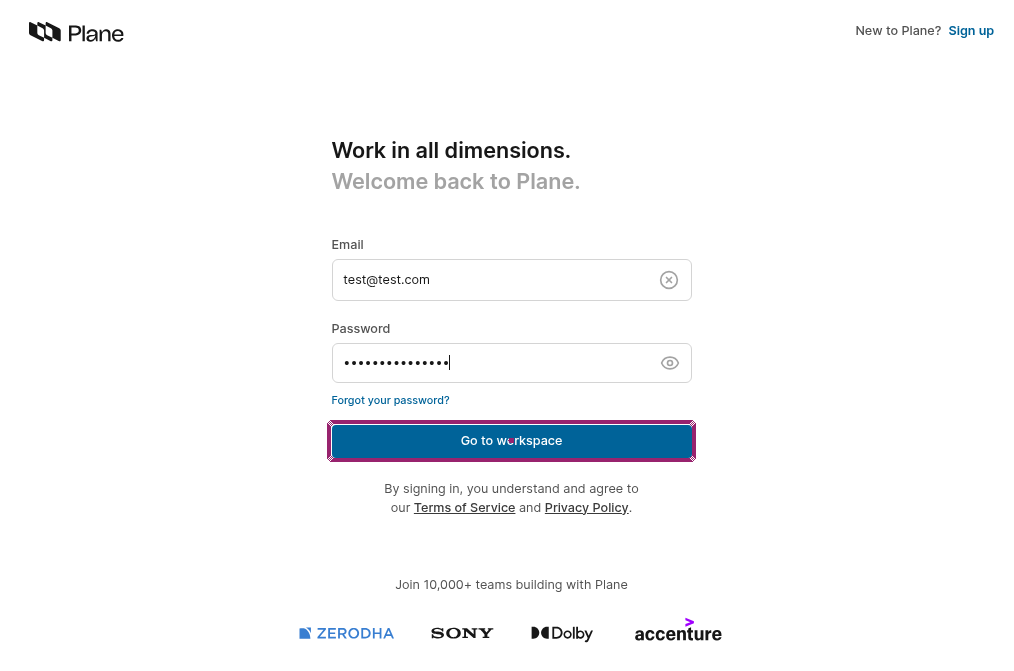
Task: Open the Privacy Policy link
Action: (x=586, y=508)
